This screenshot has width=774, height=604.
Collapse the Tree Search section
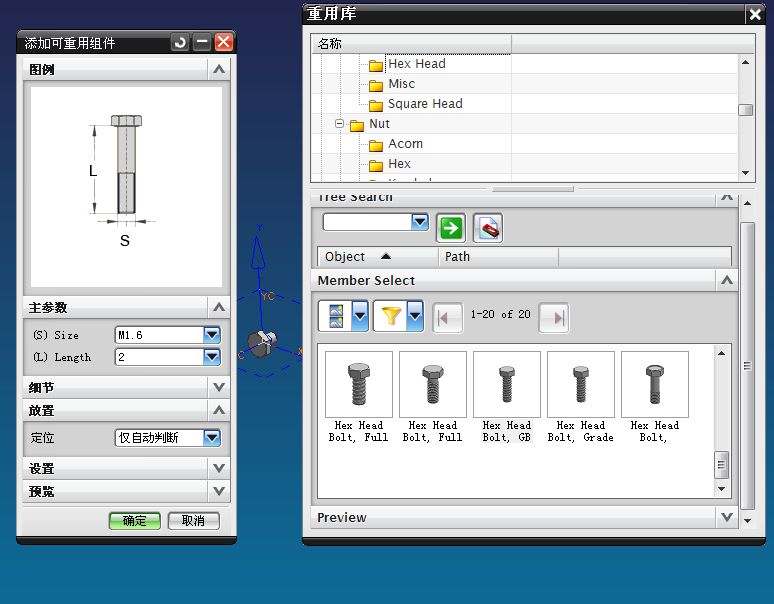pos(727,197)
